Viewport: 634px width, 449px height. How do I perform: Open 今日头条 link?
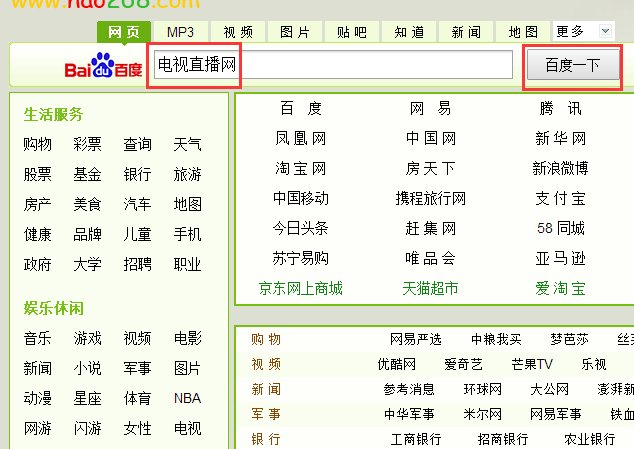(x=300, y=228)
